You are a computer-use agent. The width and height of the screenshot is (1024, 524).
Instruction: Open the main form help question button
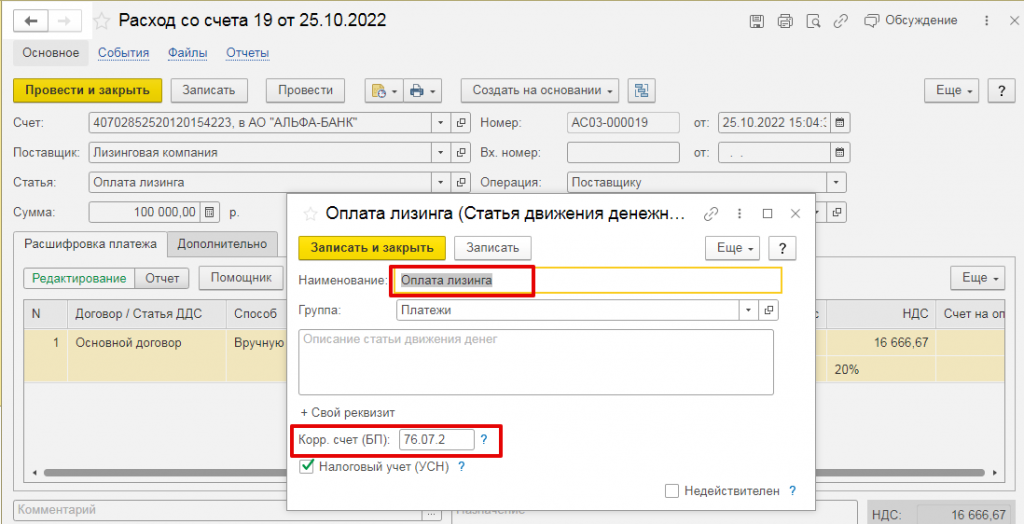1001,91
